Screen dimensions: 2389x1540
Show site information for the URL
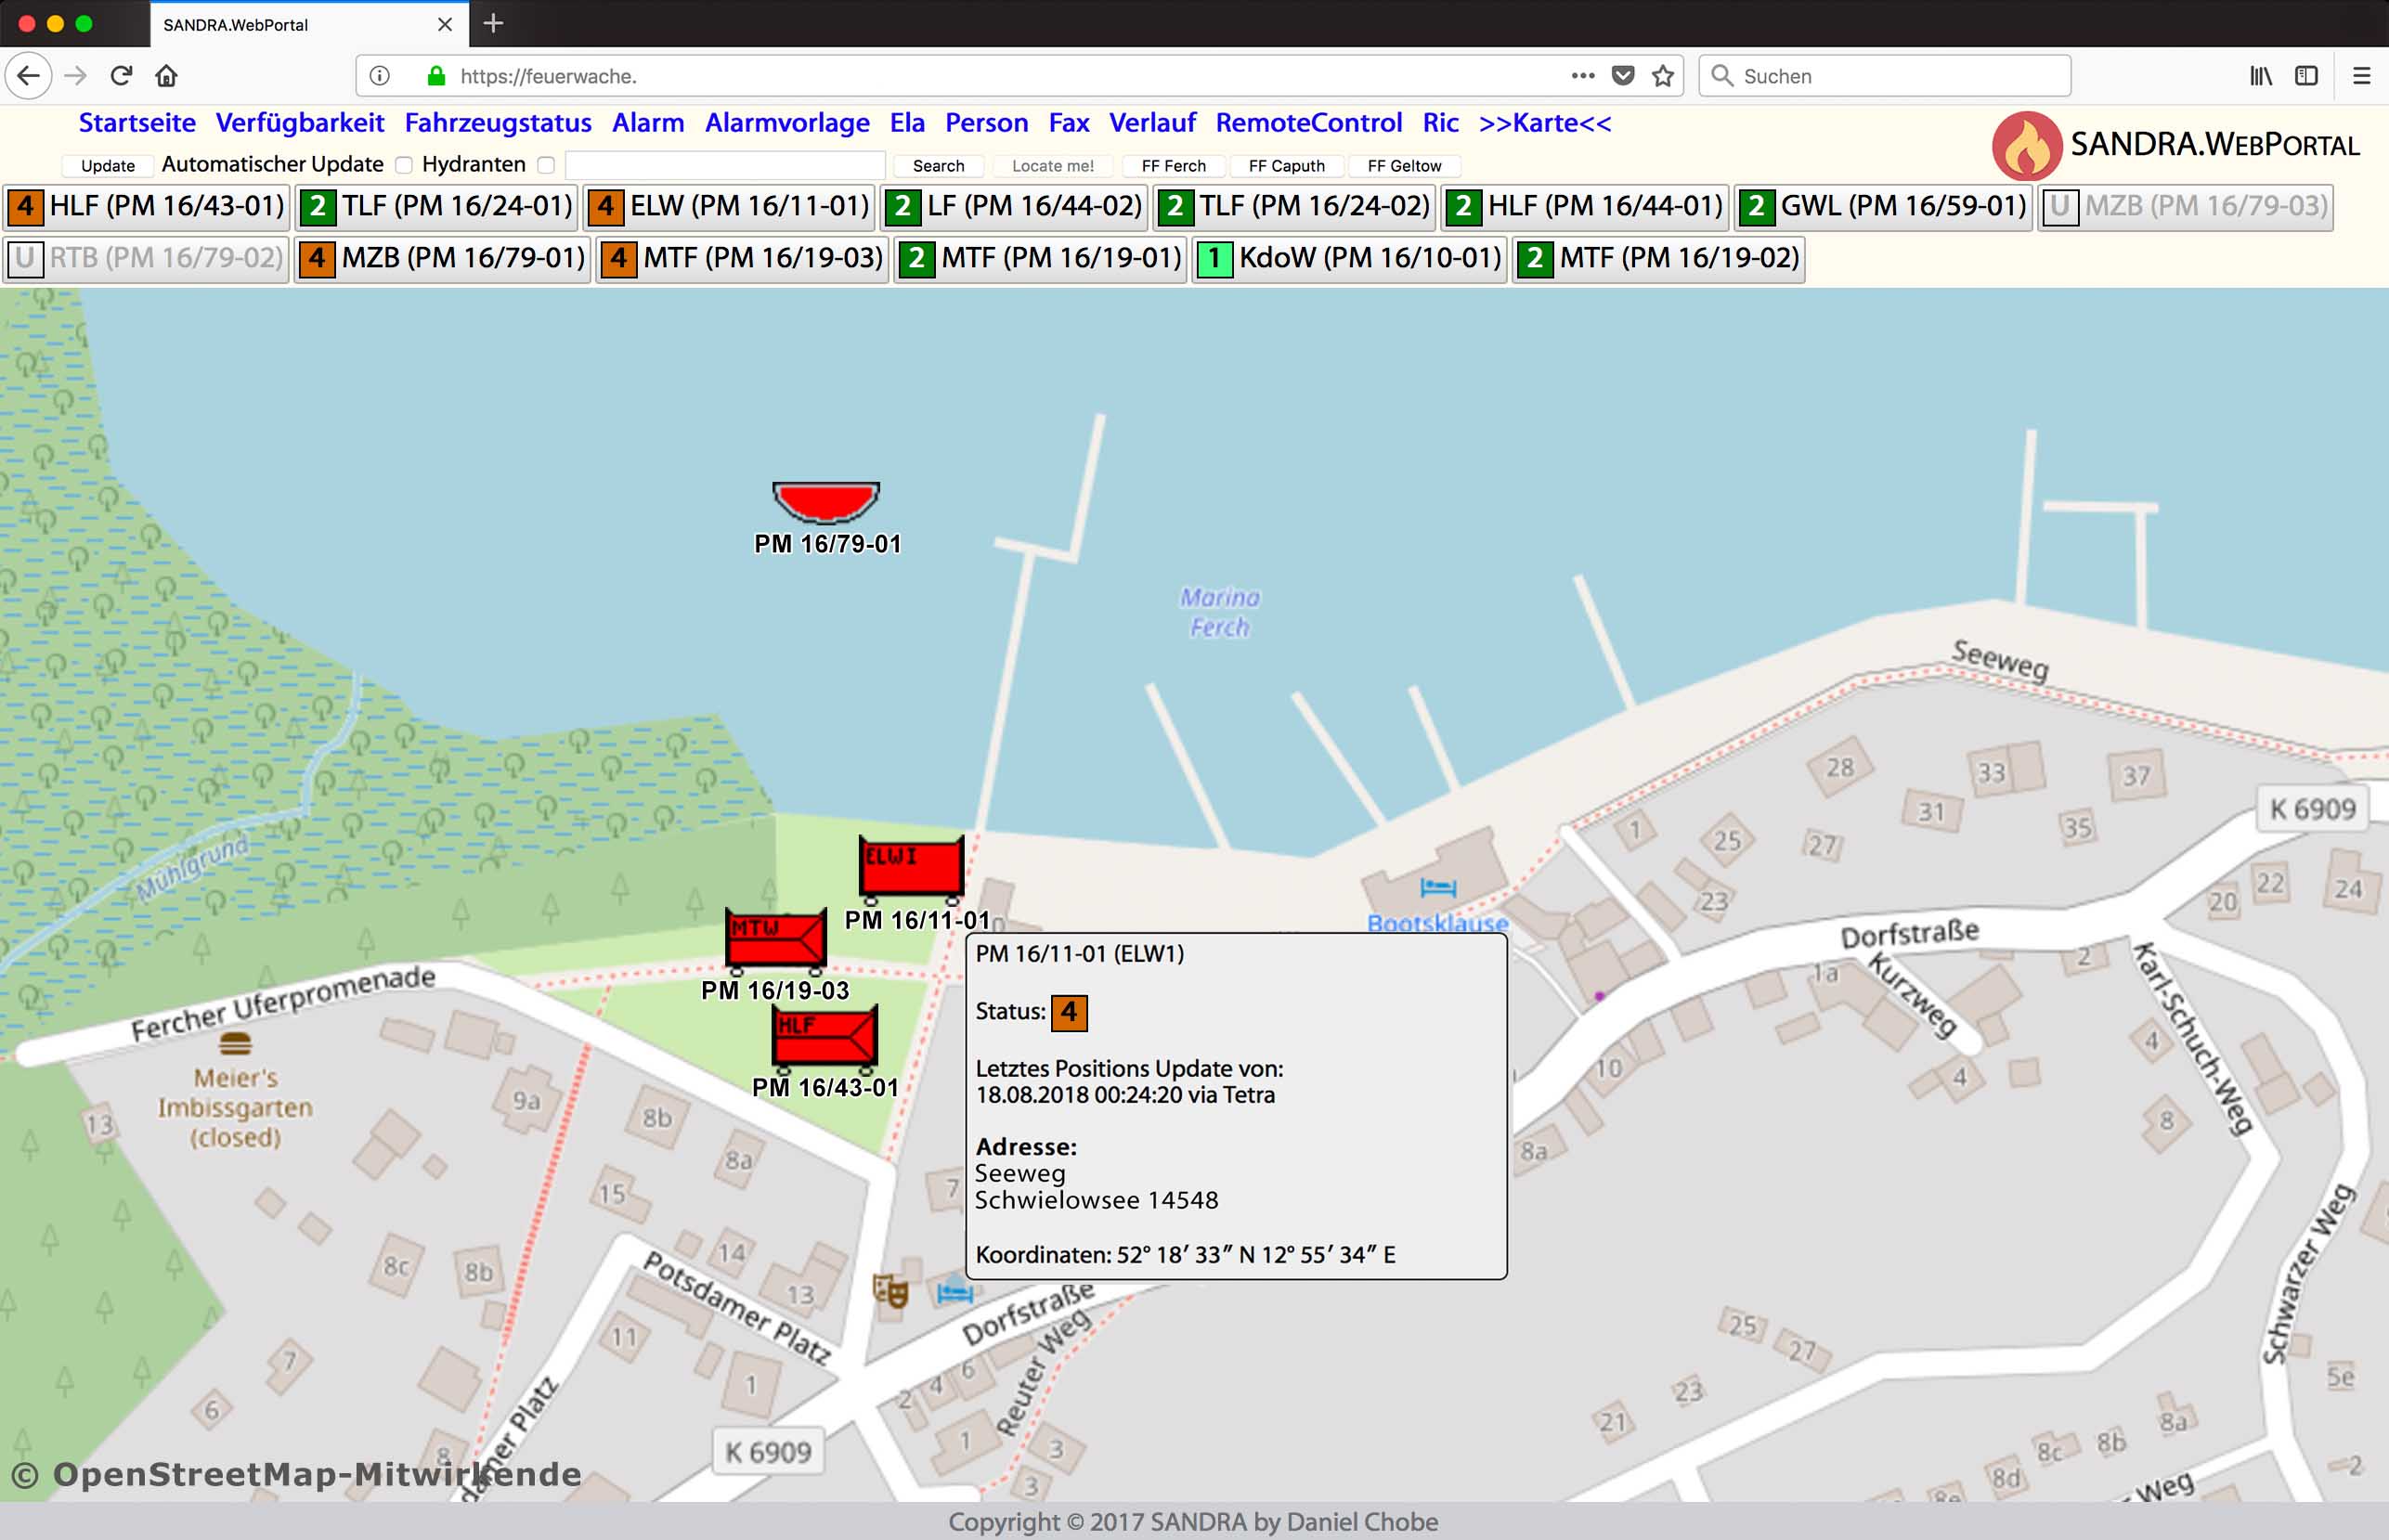click(x=380, y=76)
